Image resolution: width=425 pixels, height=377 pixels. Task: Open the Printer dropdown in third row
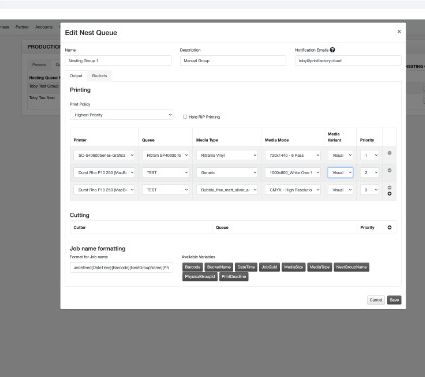[x=104, y=190]
